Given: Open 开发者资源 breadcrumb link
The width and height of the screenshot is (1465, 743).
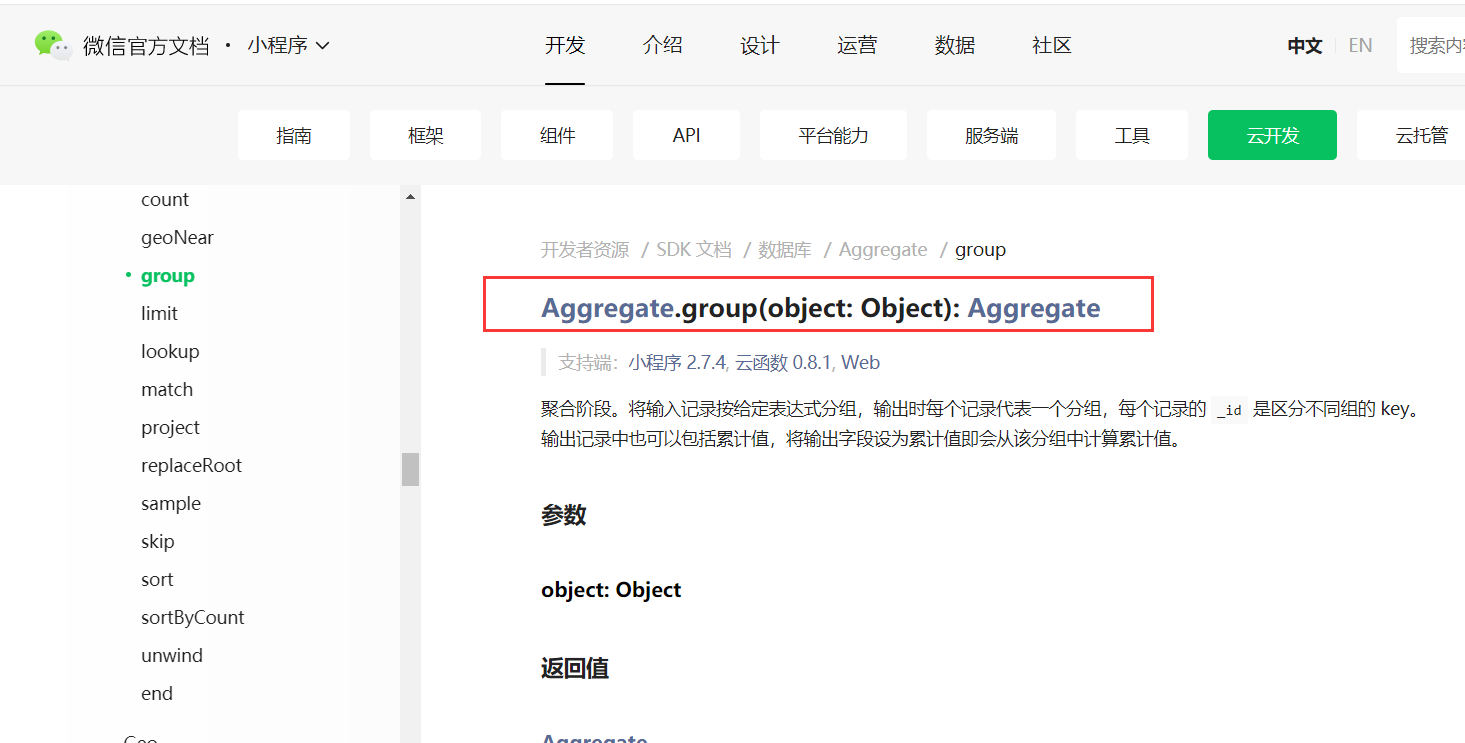Looking at the screenshot, I should tap(585, 250).
